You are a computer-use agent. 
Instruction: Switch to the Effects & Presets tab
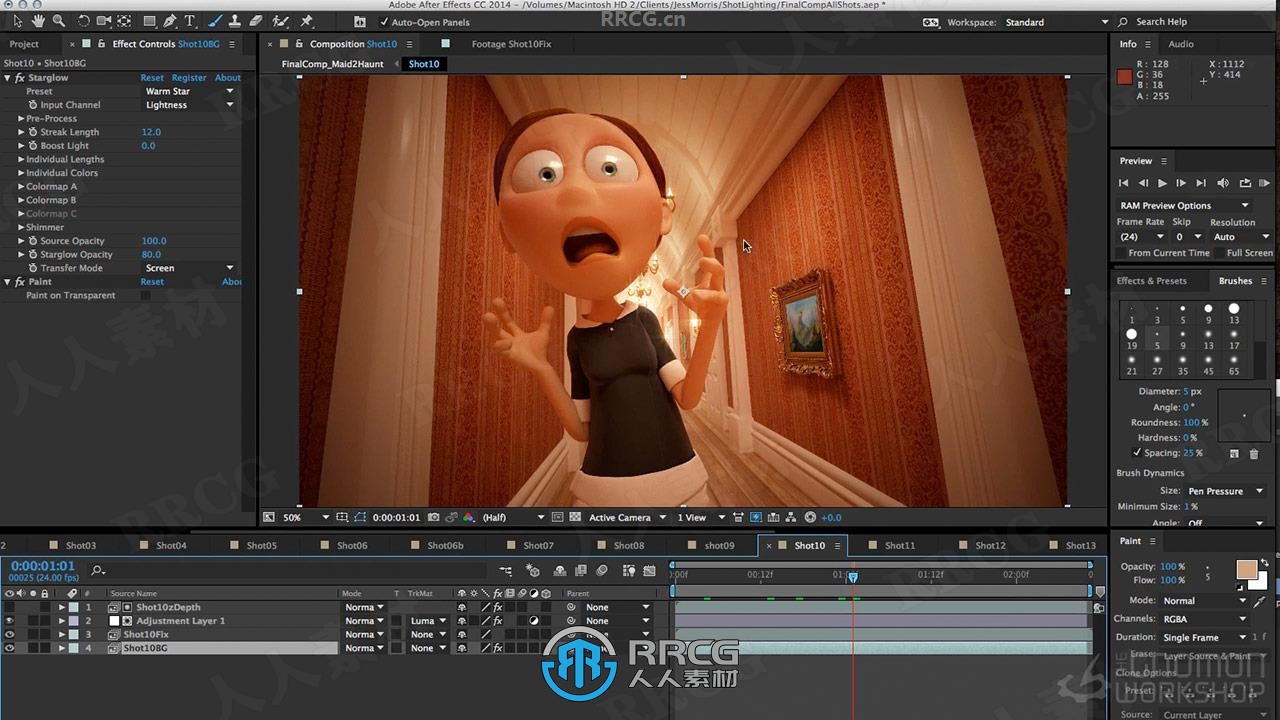pos(1151,281)
